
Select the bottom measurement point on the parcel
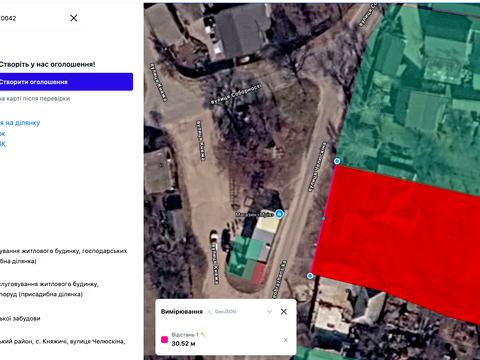tap(310, 276)
